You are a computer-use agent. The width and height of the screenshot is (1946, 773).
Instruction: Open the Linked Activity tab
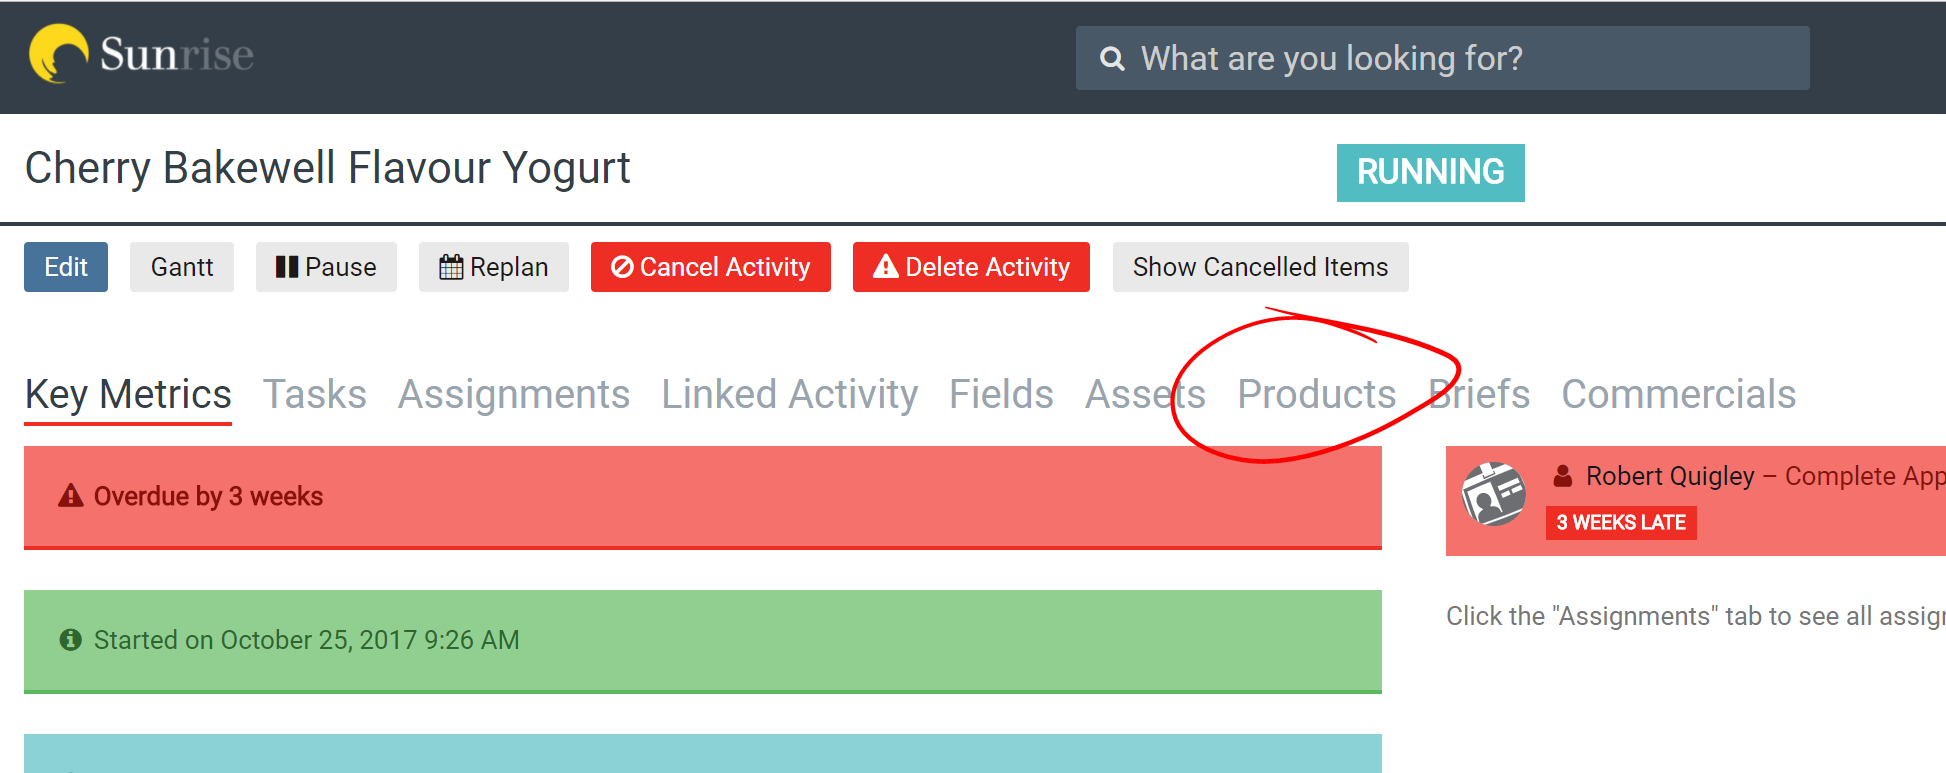[x=790, y=394]
